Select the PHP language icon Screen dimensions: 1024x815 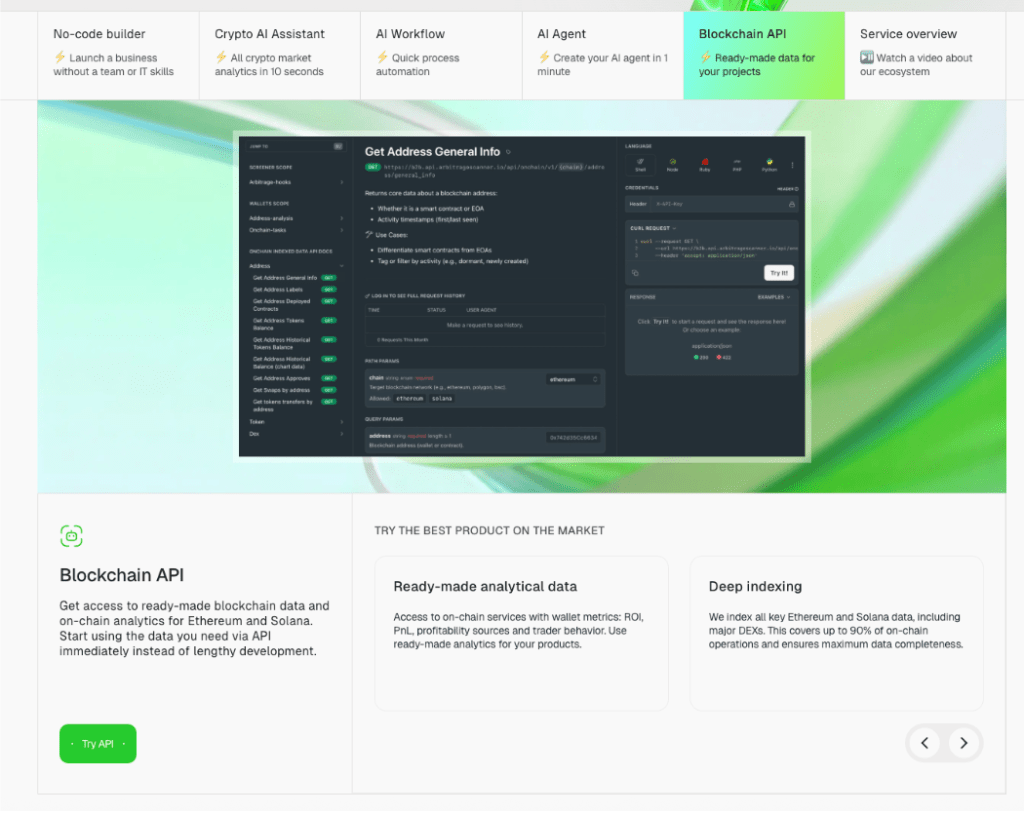[x=737, y=163]
